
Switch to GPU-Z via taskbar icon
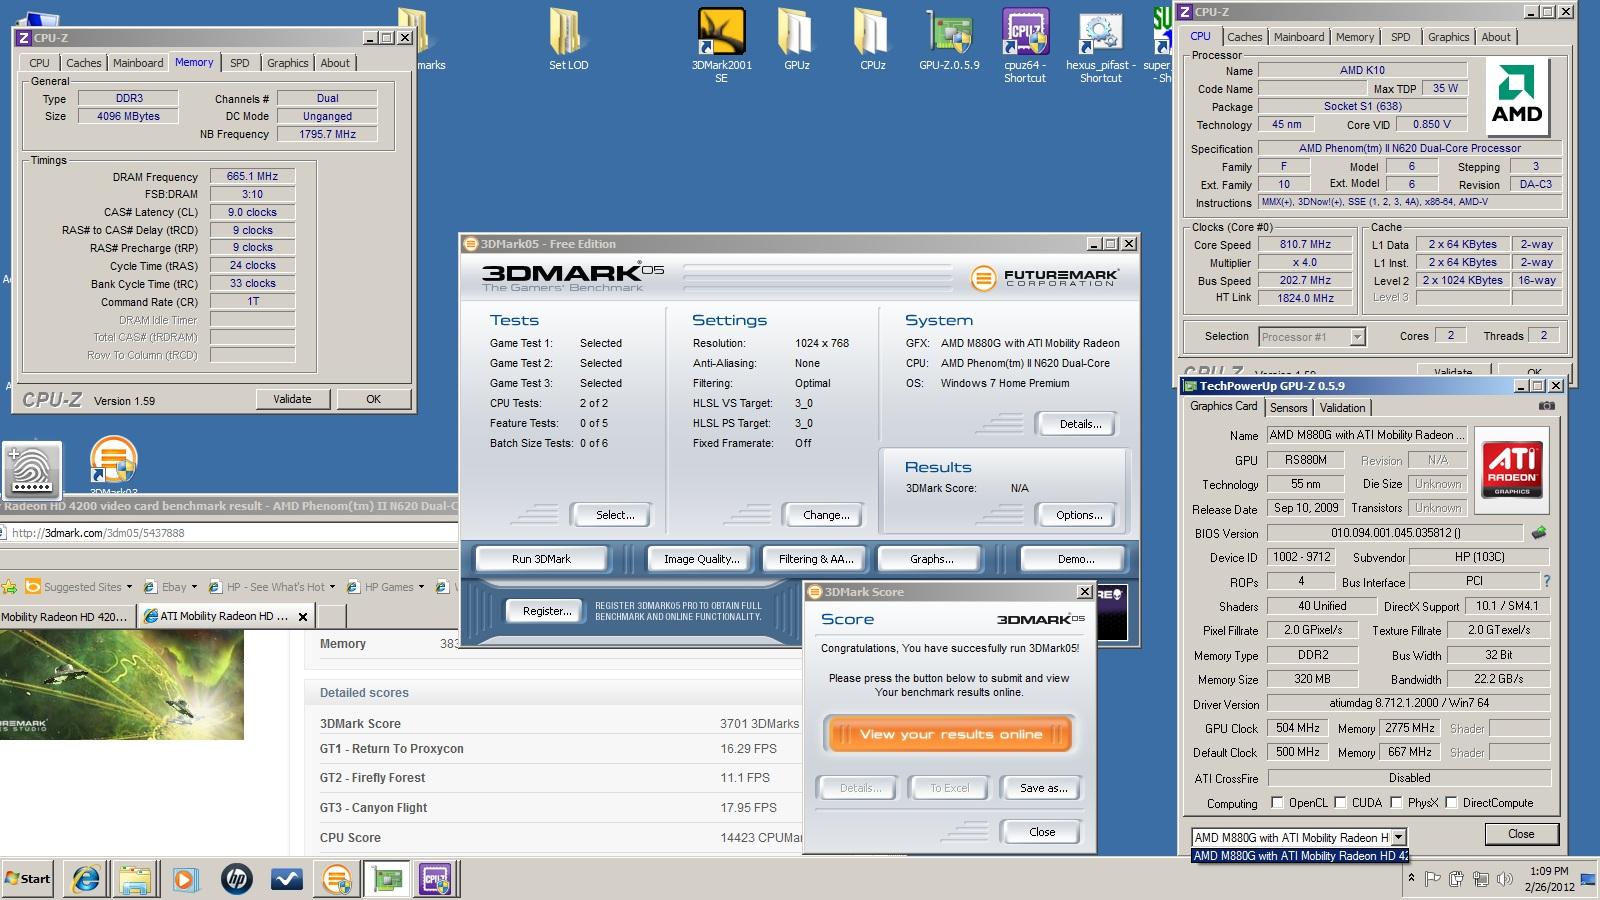(386, 879)
